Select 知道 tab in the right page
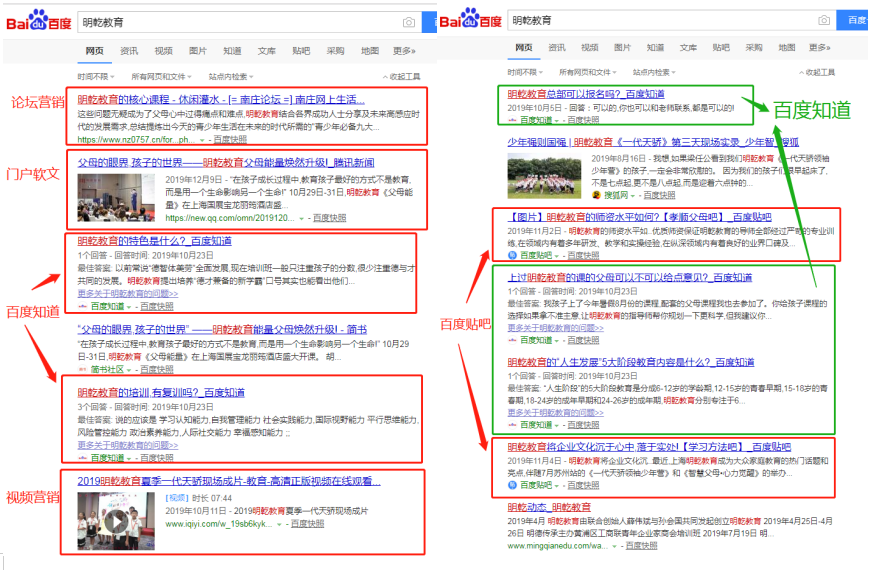 (x=655, y=47)
